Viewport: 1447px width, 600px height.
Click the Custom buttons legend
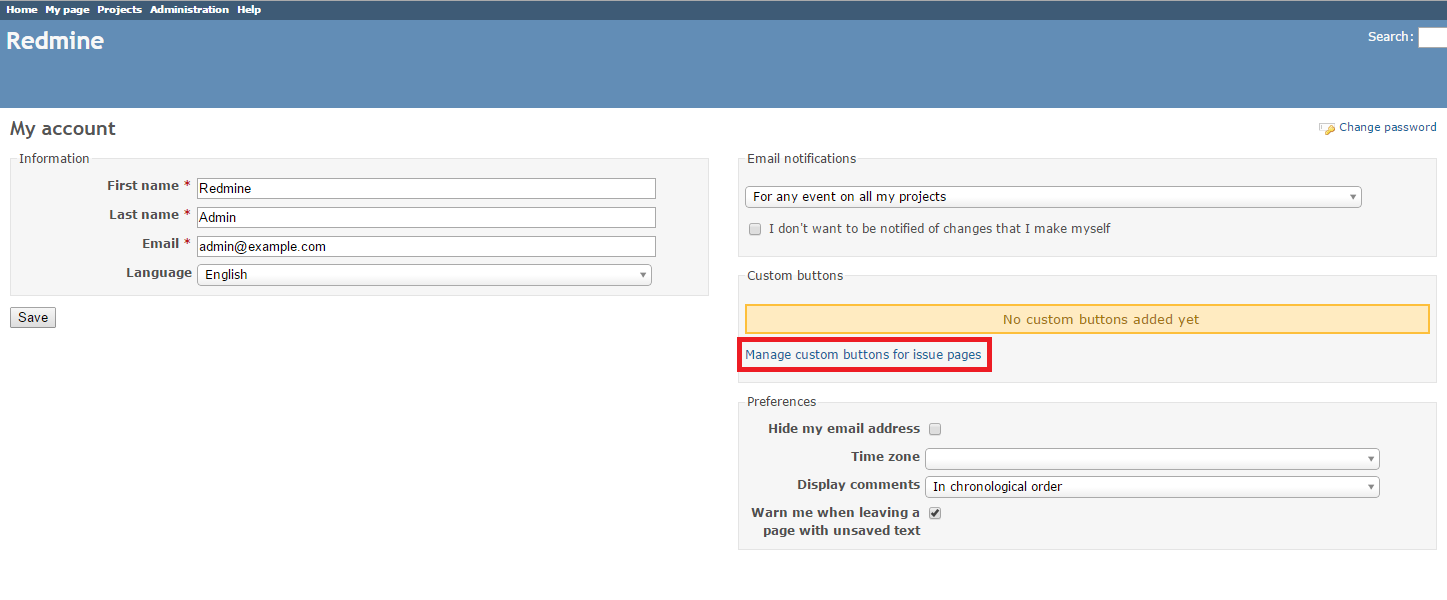795,275
